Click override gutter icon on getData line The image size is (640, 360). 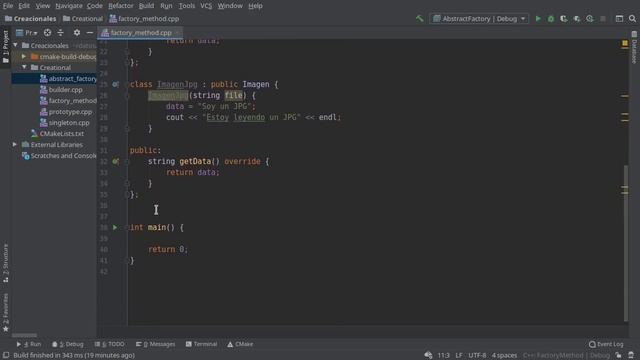(116, 162)
